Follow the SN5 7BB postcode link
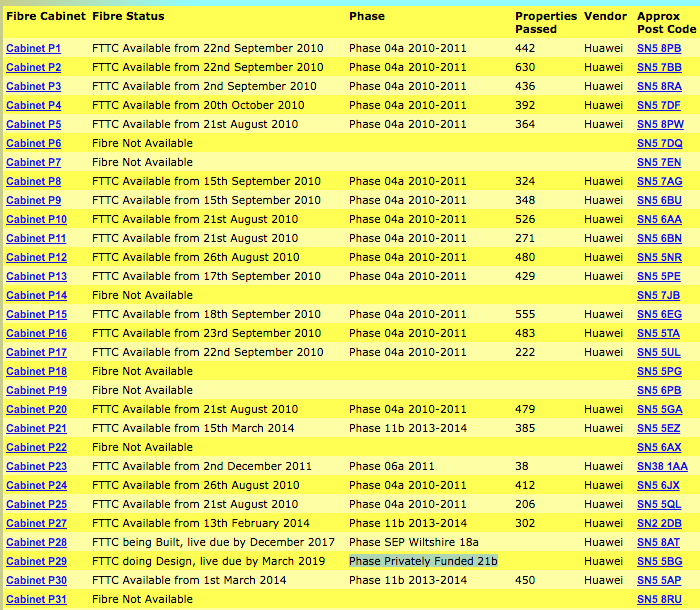The width and height of the screenshot is (700, 610). [x=659, y=67]
